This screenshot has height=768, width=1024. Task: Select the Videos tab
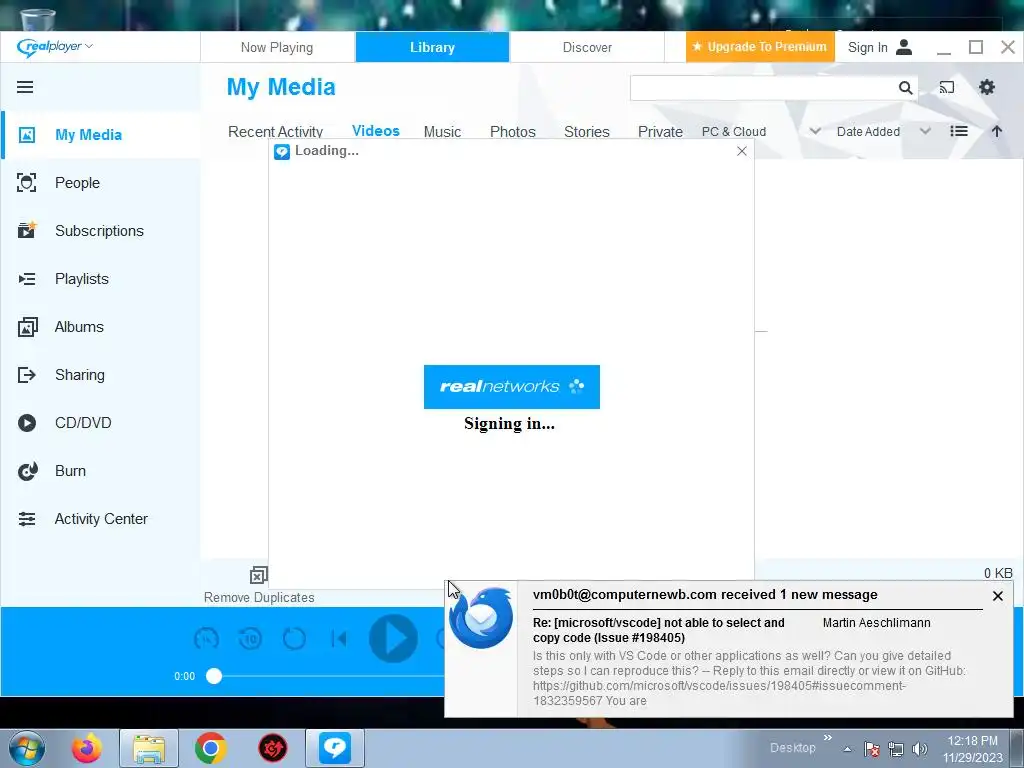[x=376, y=131]
